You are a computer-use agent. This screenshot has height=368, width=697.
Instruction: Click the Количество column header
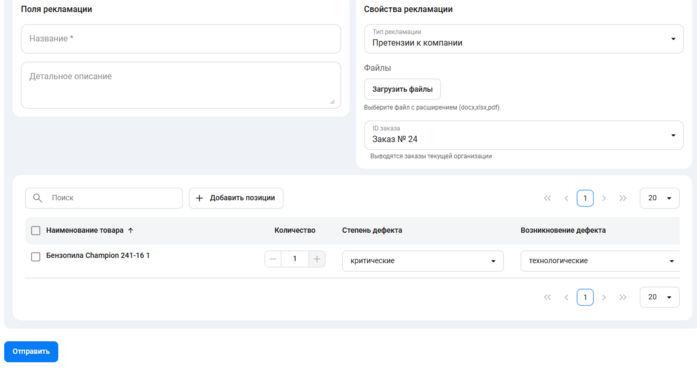[295, 230]
